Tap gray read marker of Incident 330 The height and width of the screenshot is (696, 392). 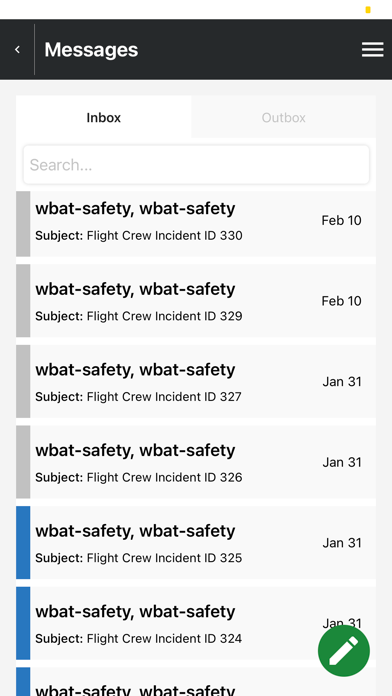23,224
